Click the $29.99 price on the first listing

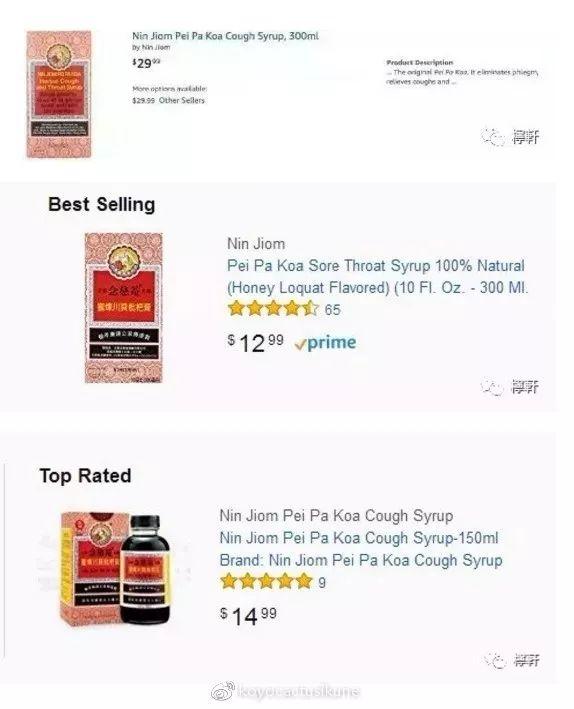tap(146, 63)
